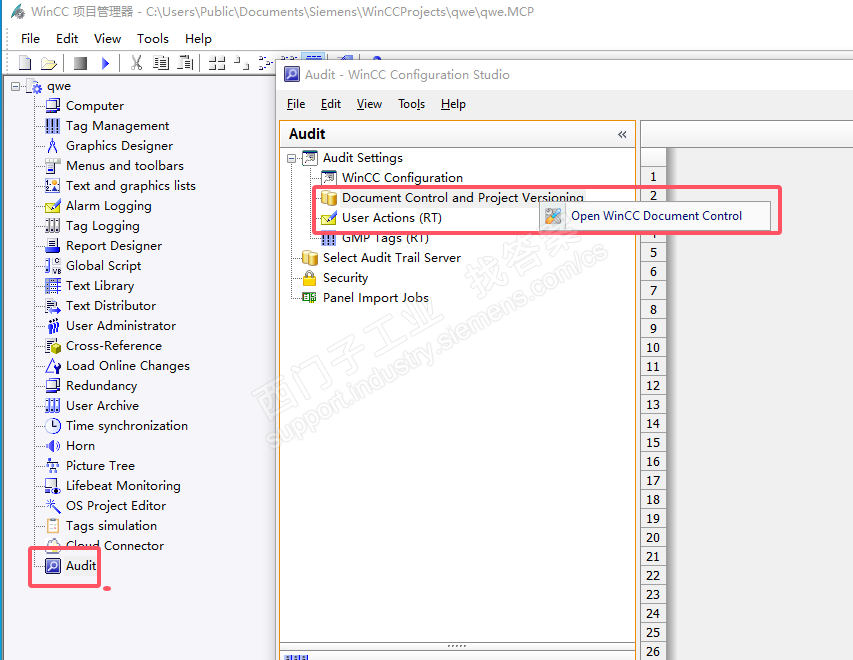Select Cloud Connector entry
853x660 pixels.
[115, 546]
